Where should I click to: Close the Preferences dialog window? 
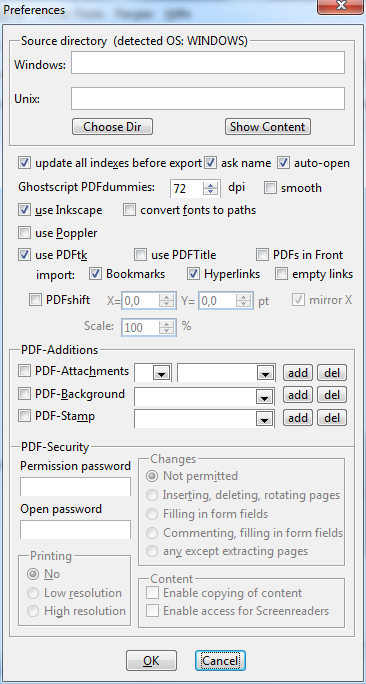coord(341,6)
